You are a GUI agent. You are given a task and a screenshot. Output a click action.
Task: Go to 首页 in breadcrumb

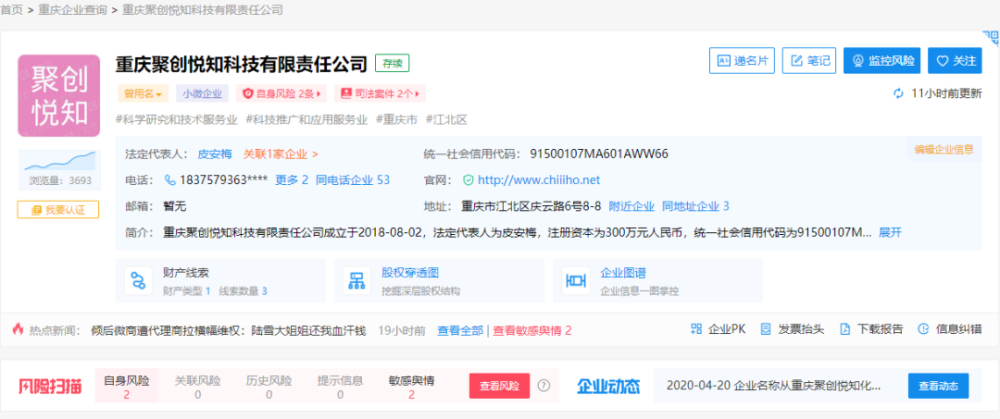[x=11, y=10]
